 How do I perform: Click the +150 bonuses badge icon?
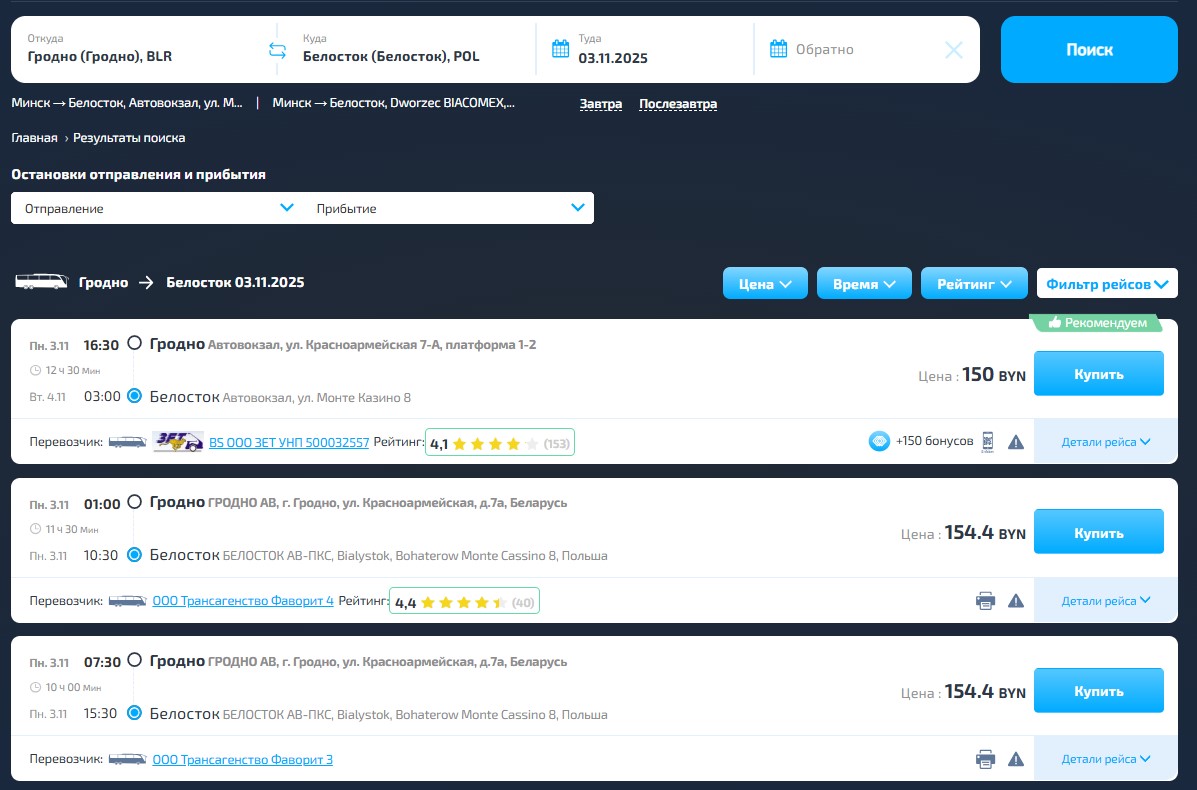(x=879, y=441)
